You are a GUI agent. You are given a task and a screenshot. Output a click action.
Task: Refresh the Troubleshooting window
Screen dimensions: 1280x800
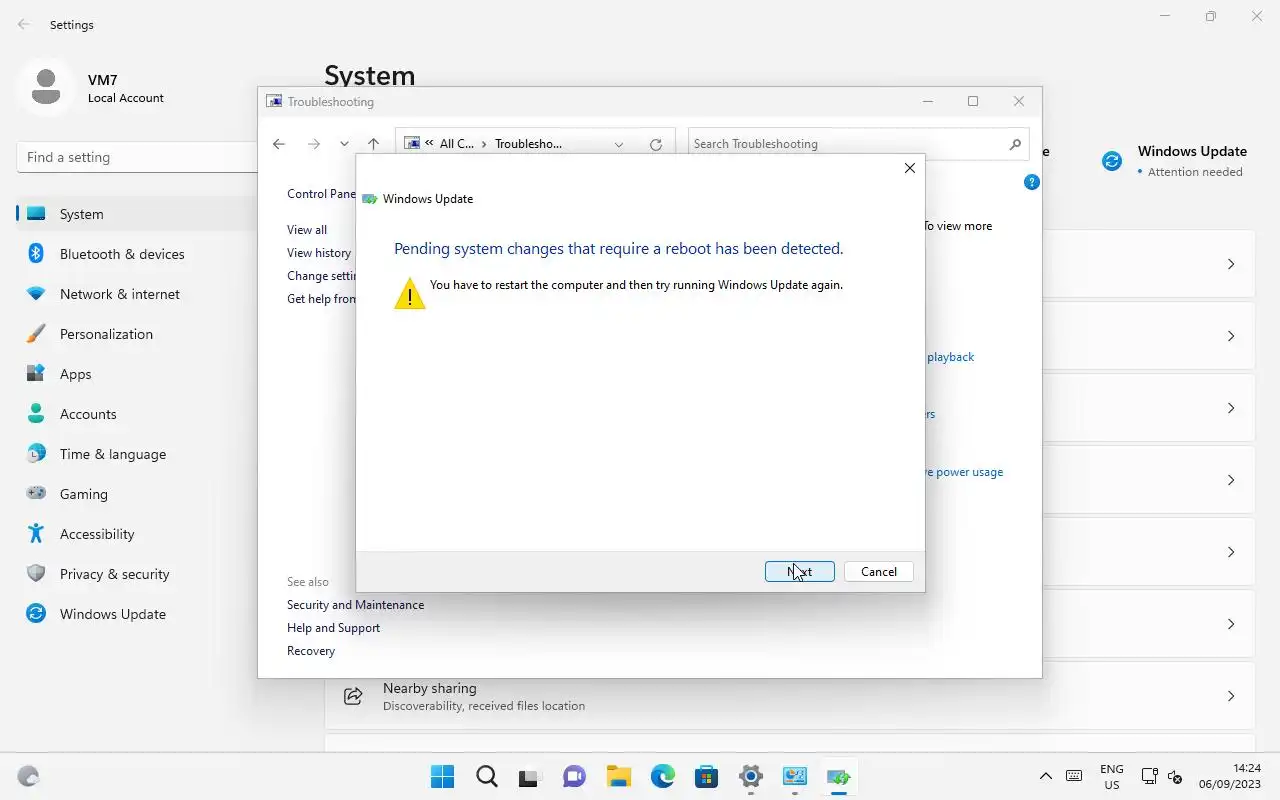[x=656, y=144]
